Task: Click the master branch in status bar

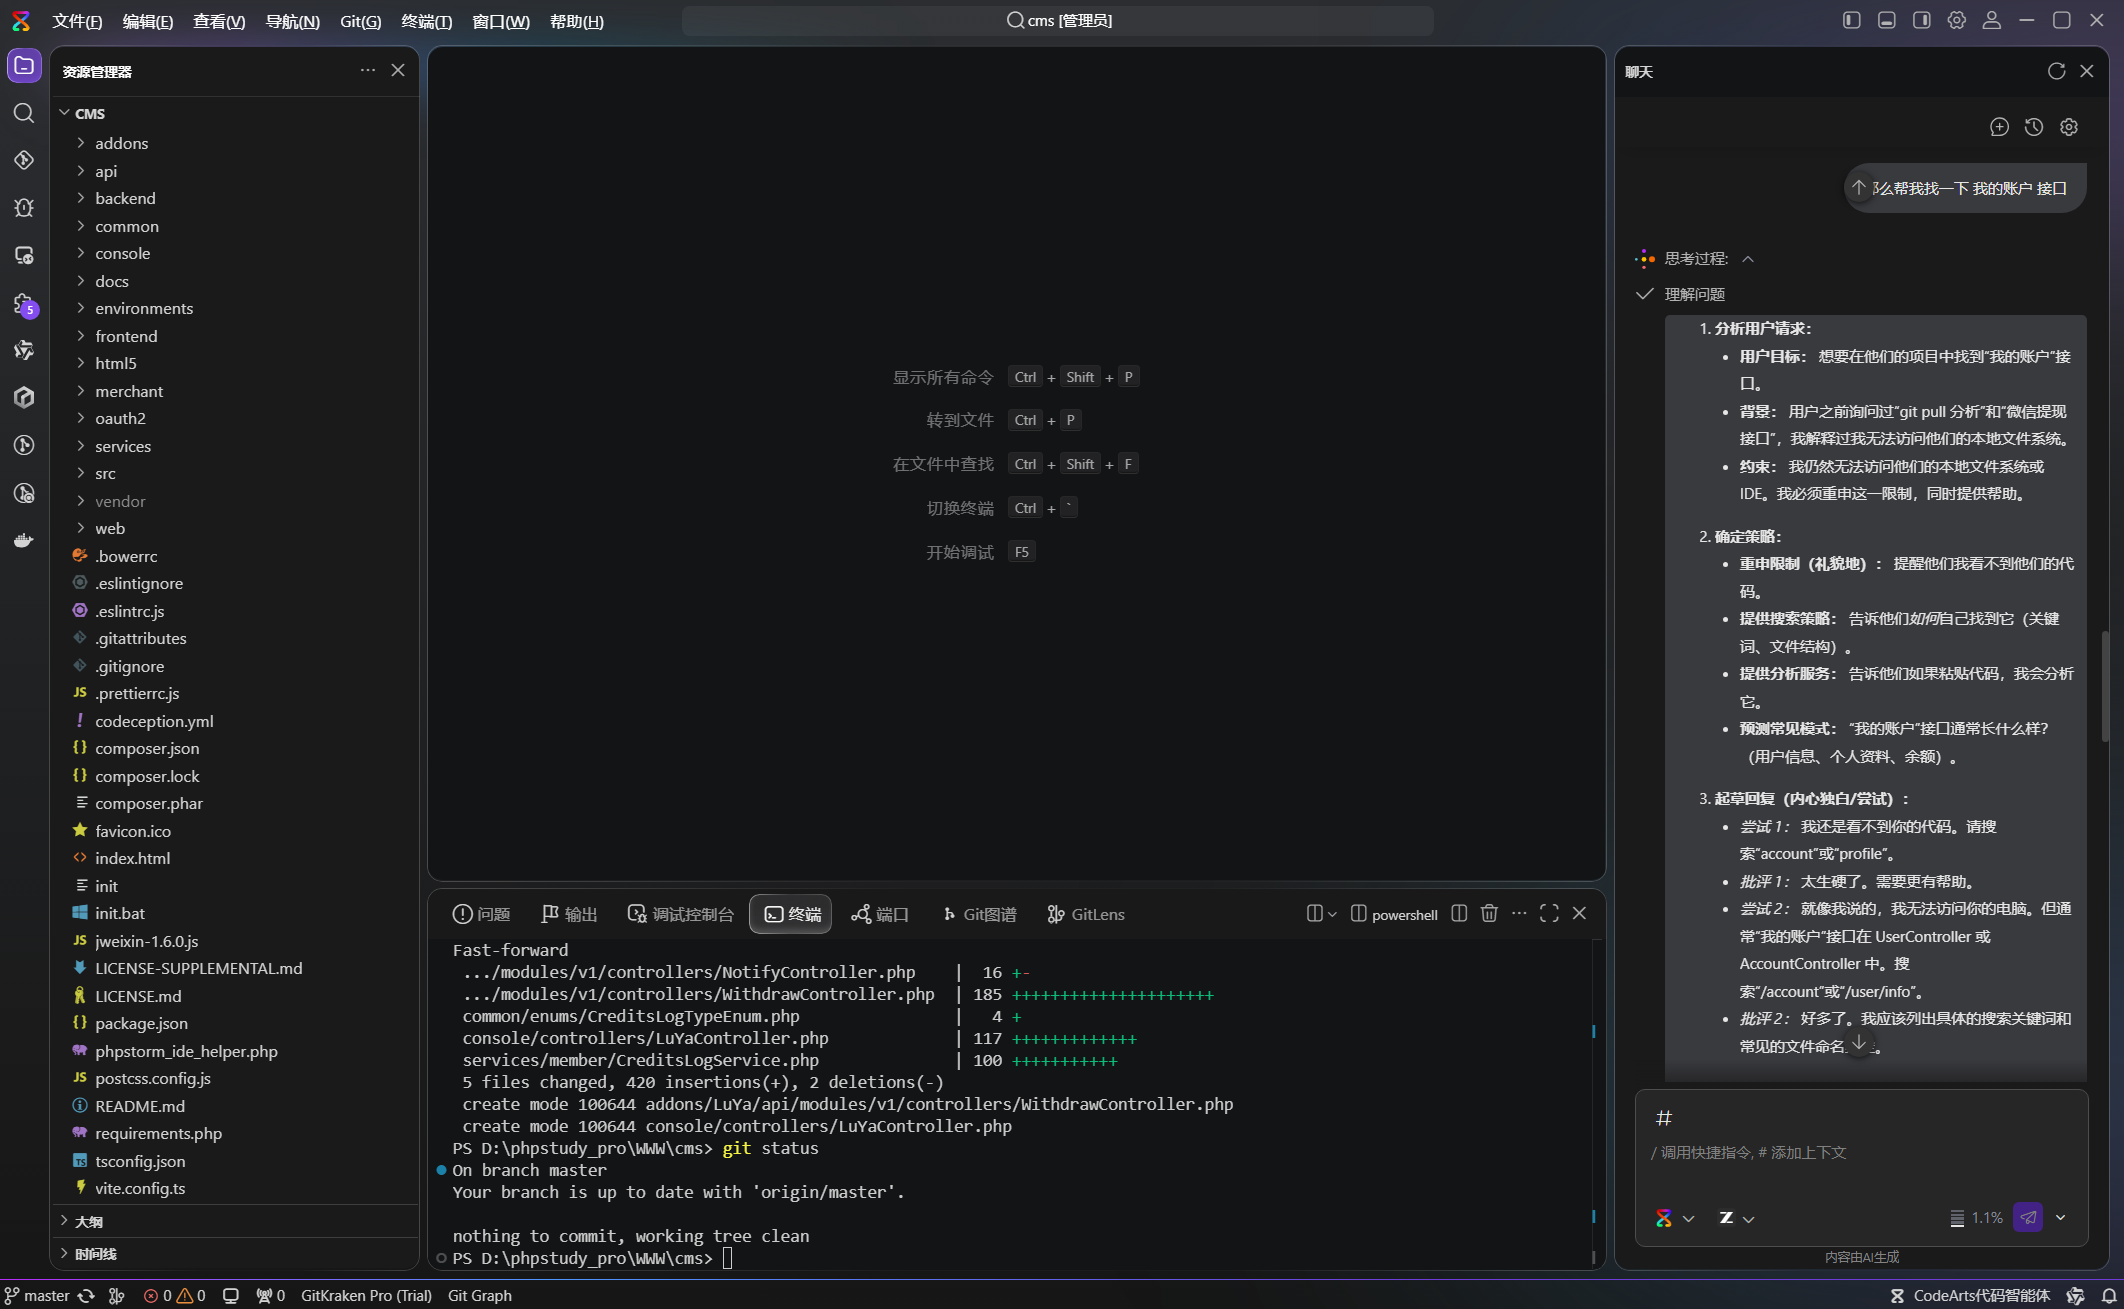Action: 38,1295
